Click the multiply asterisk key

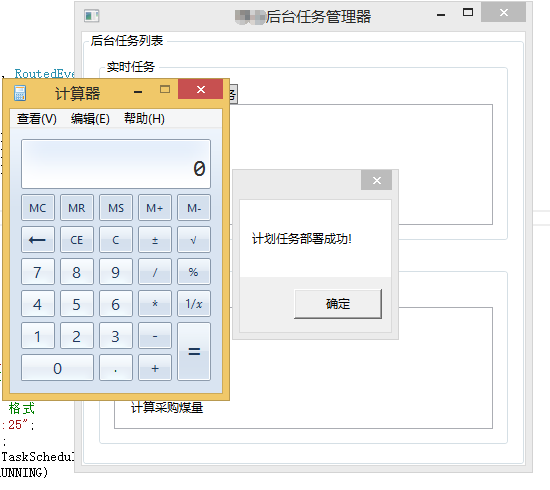(x=155, y=304)
